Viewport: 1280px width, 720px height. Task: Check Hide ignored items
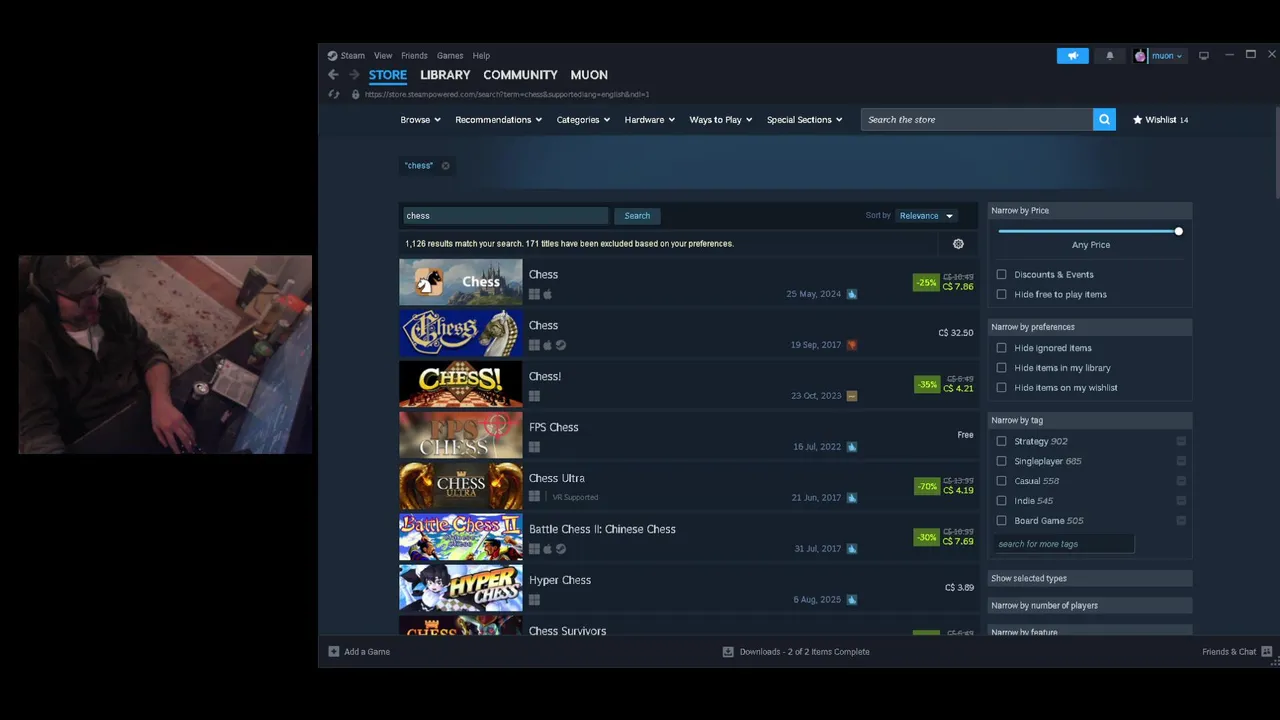[x=1001, y=348]
